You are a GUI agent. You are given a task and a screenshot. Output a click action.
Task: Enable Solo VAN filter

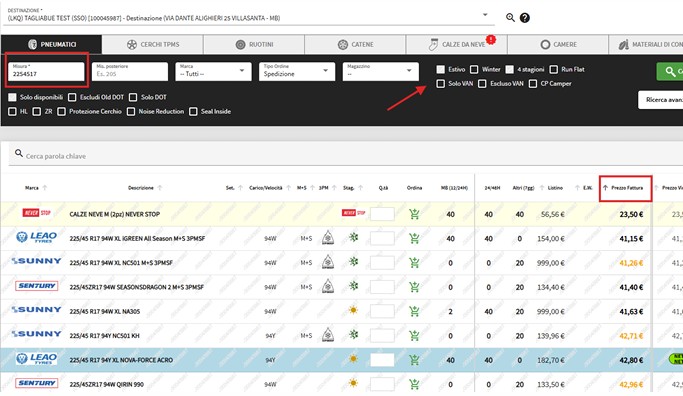point(441,84)
